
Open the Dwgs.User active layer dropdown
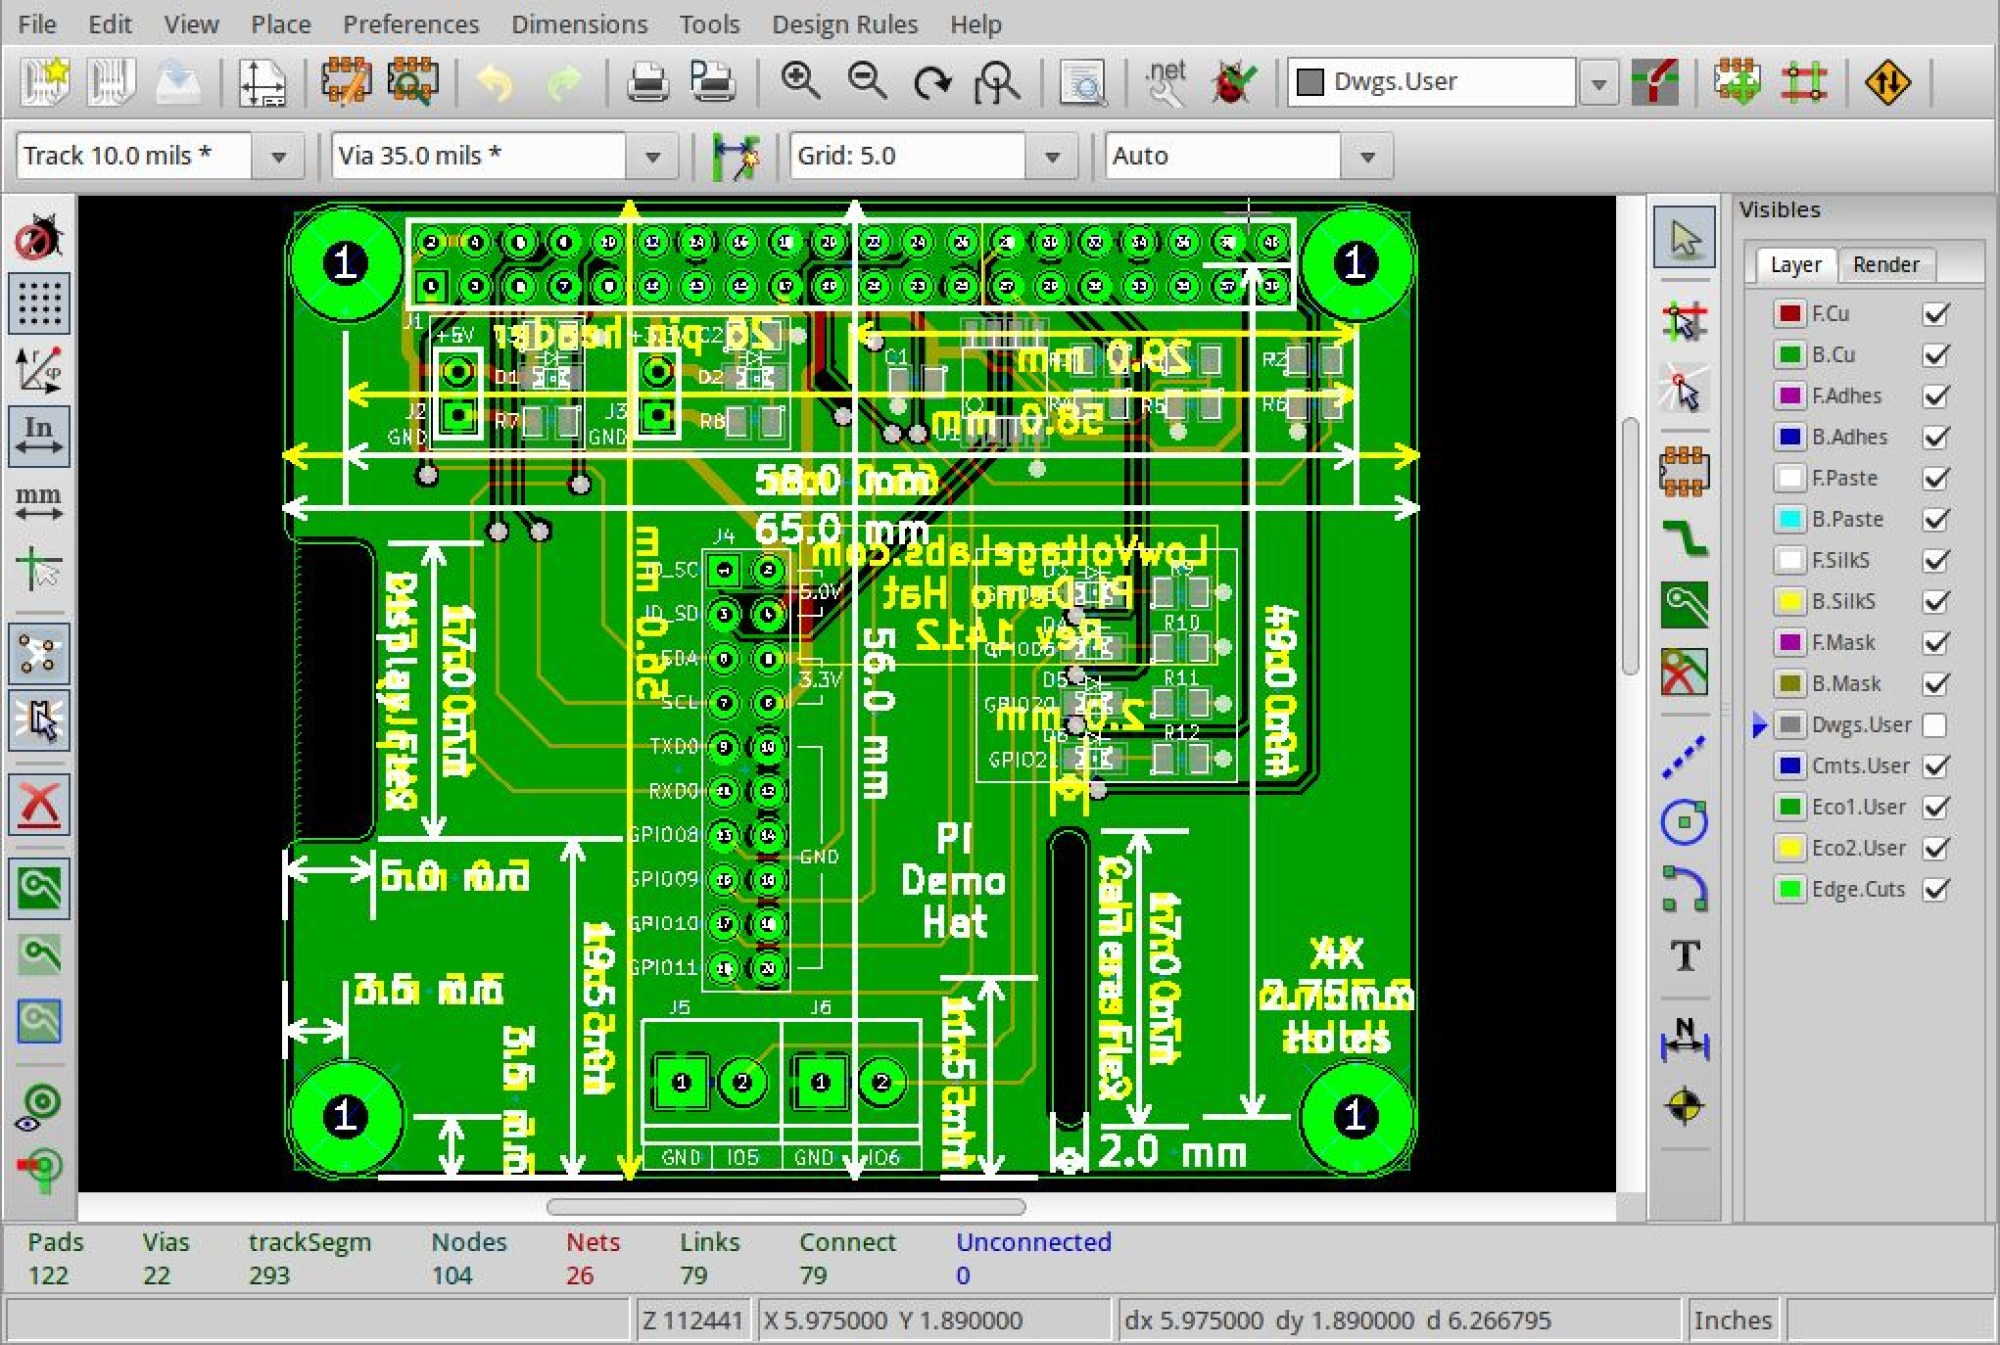pos(1598,83)
